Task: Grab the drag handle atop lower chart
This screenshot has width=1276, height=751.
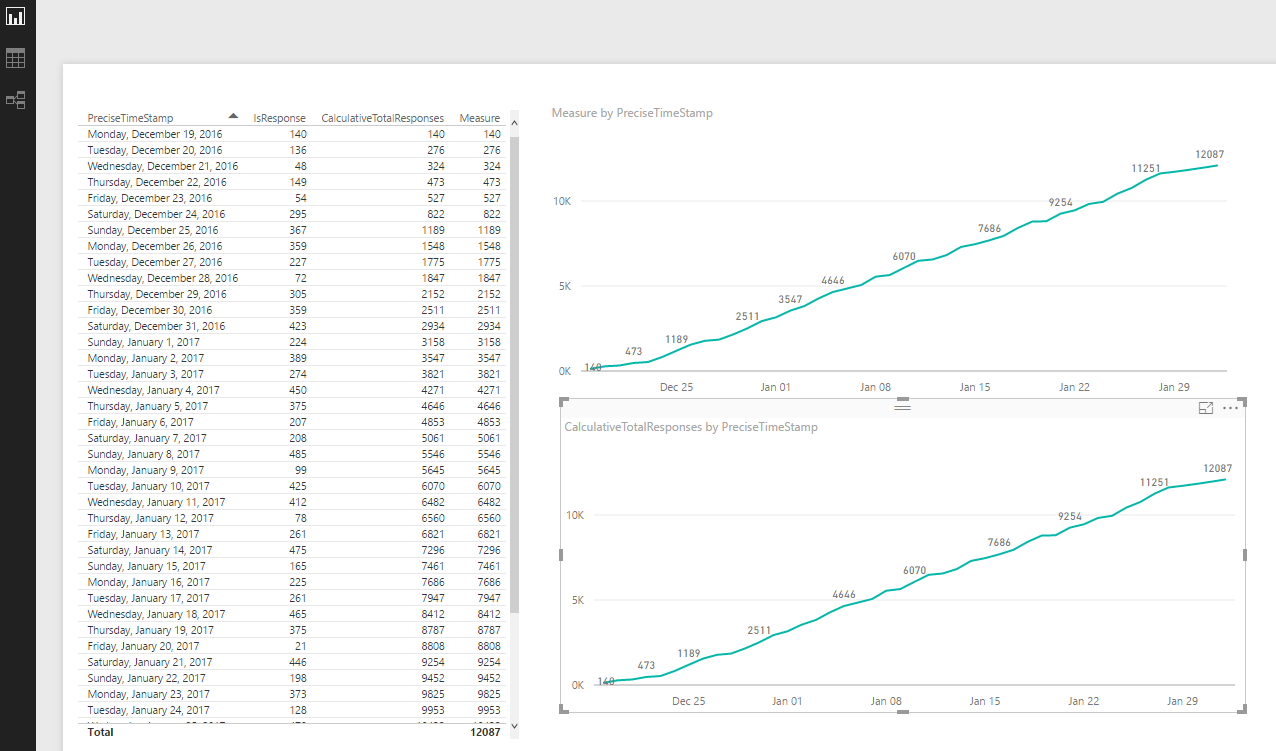Action: 902,407
